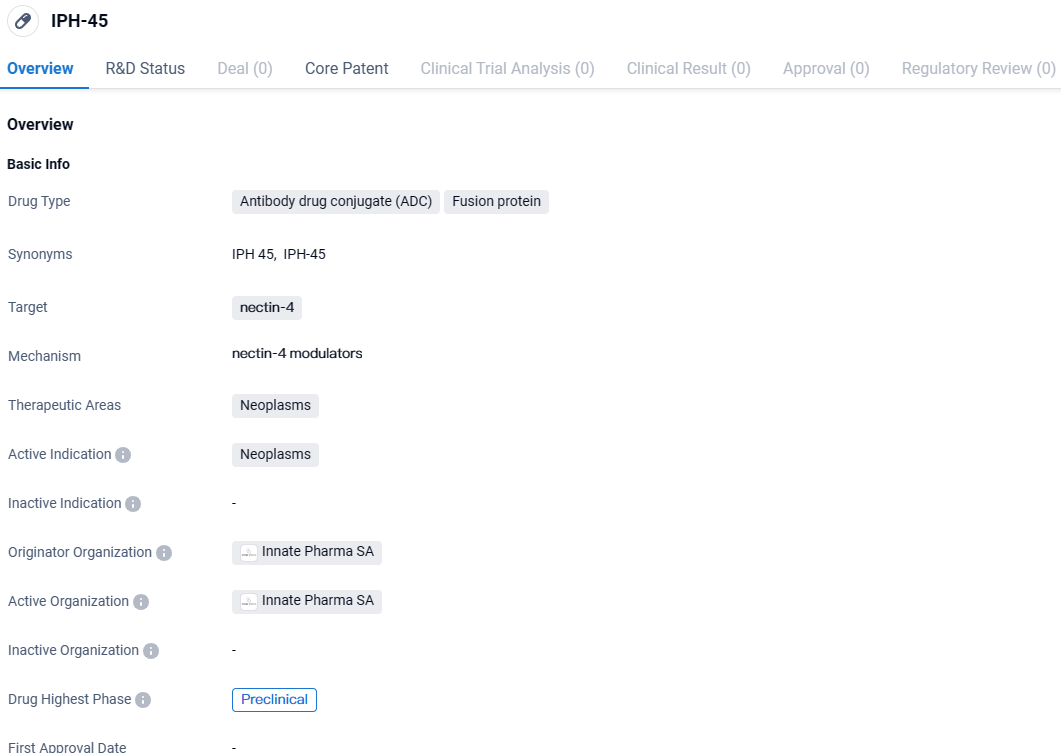Select the Overview tab
Screen dimensions: 1061x753
pyautogui.click(x=40, y=68)
